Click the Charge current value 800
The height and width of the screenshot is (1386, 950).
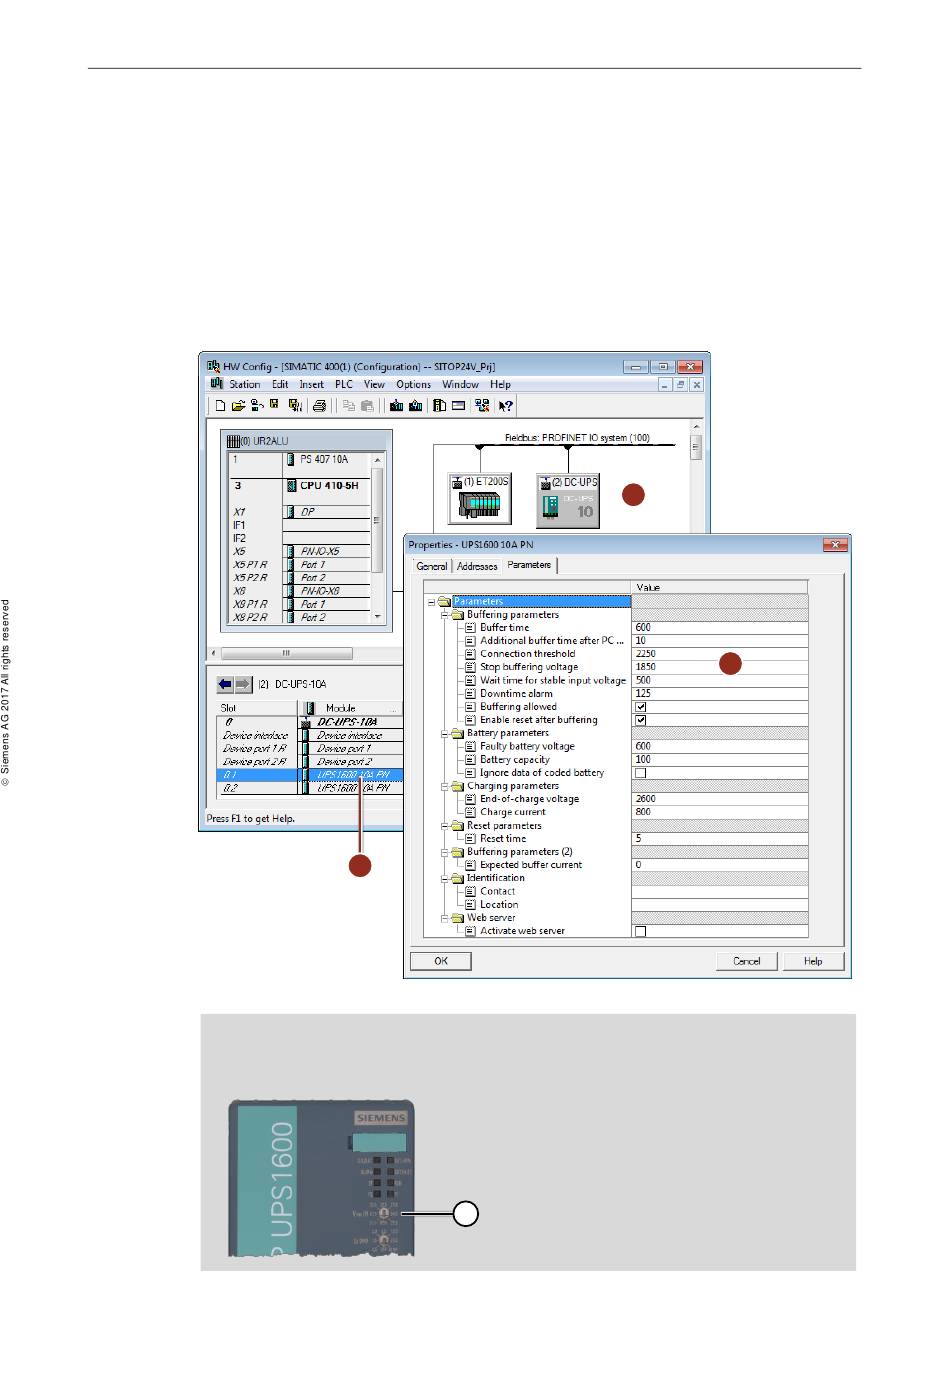coord(719,812)
